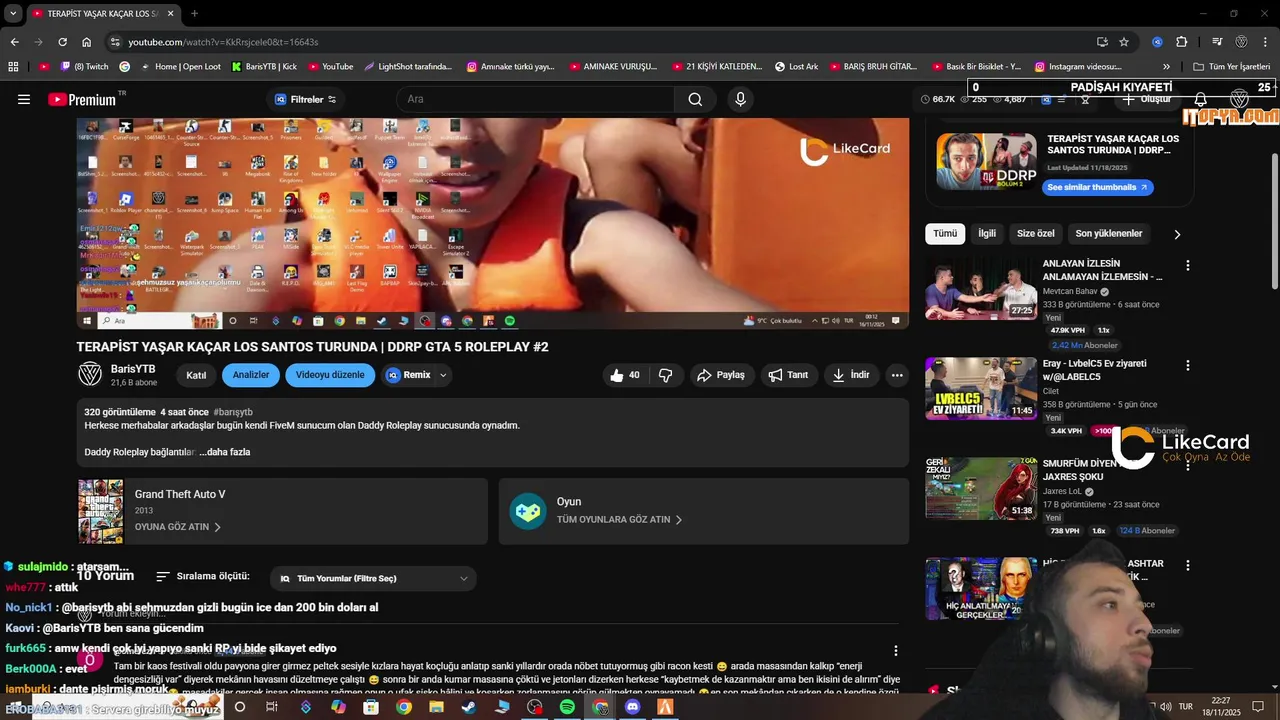This screenshot has width=1280, height=720.
Task: Open SMURFÜM DİYEN video thumbnail
Action: (981, 488)
